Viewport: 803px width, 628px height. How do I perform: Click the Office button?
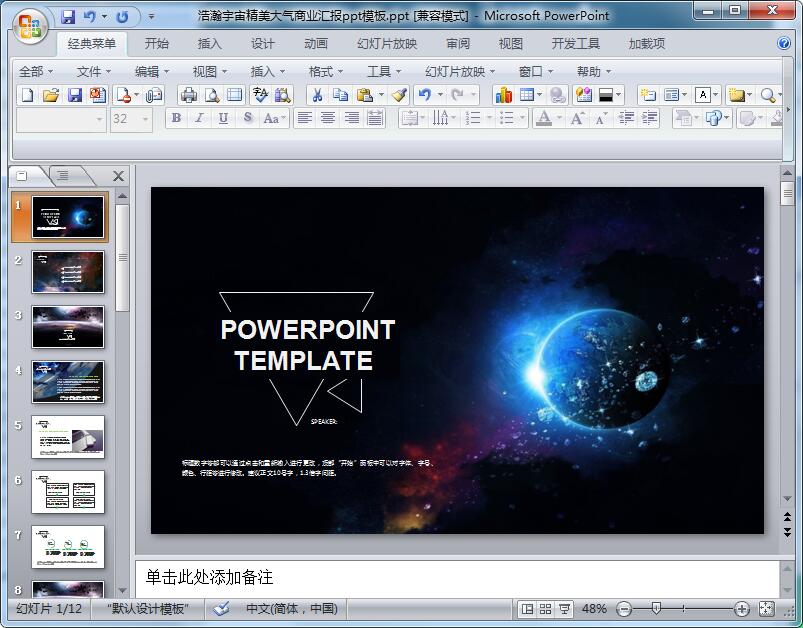pos(30,25)
